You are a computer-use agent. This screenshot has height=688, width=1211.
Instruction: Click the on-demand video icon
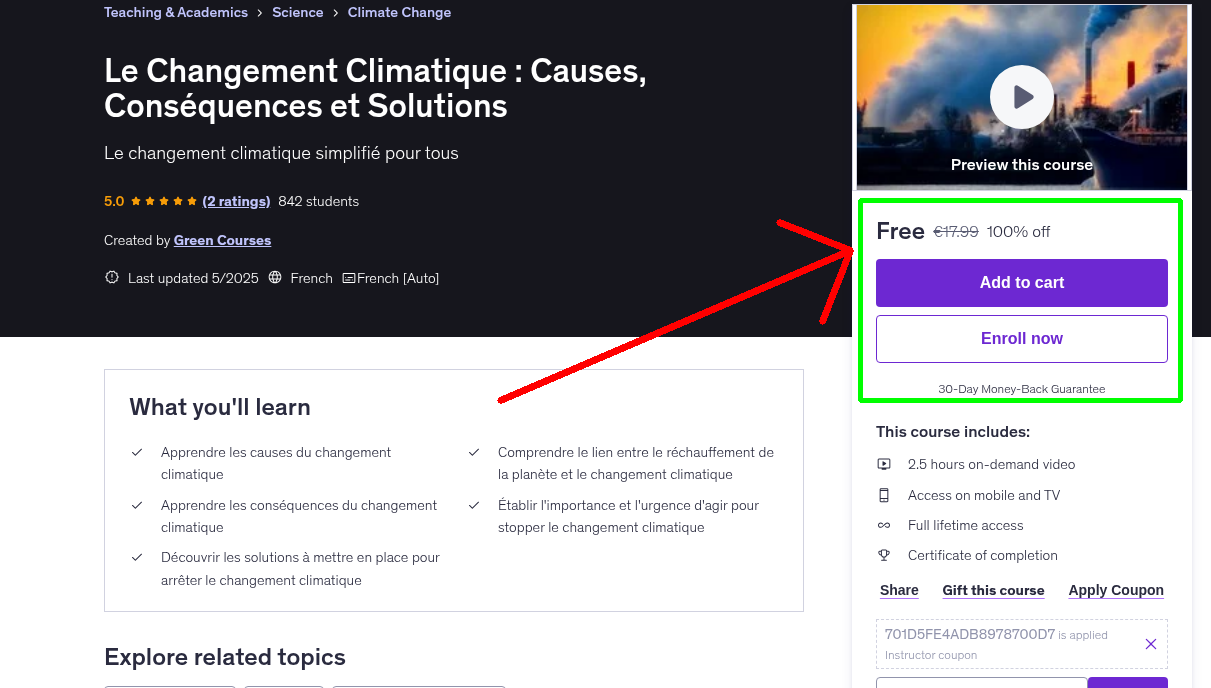(884, 464)
